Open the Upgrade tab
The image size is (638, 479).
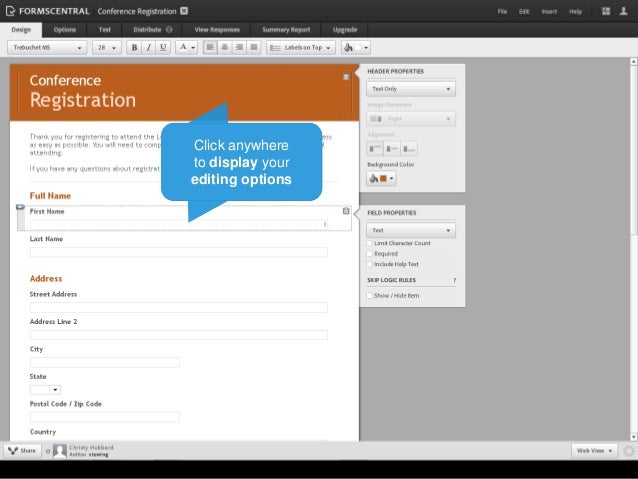345,30
